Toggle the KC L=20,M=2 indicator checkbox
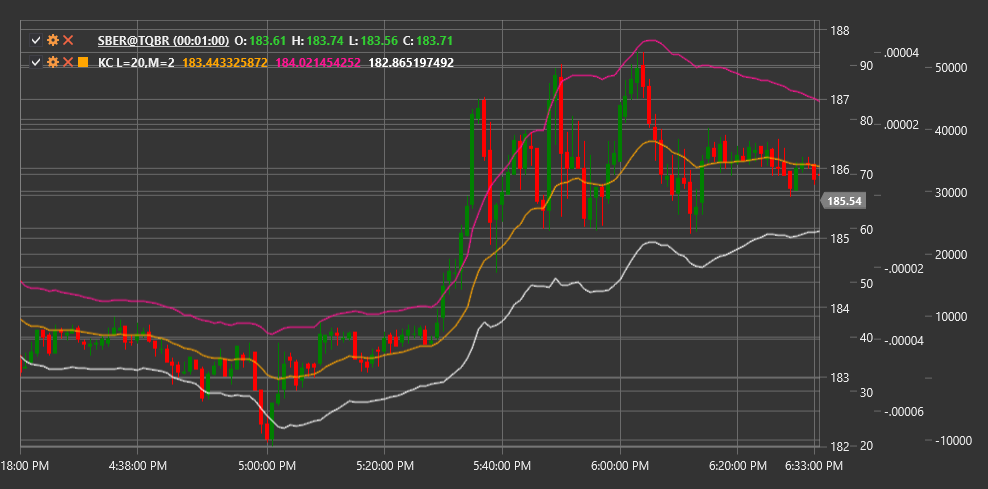The width and height of the screenshot is (988, 489). point(36,62)
